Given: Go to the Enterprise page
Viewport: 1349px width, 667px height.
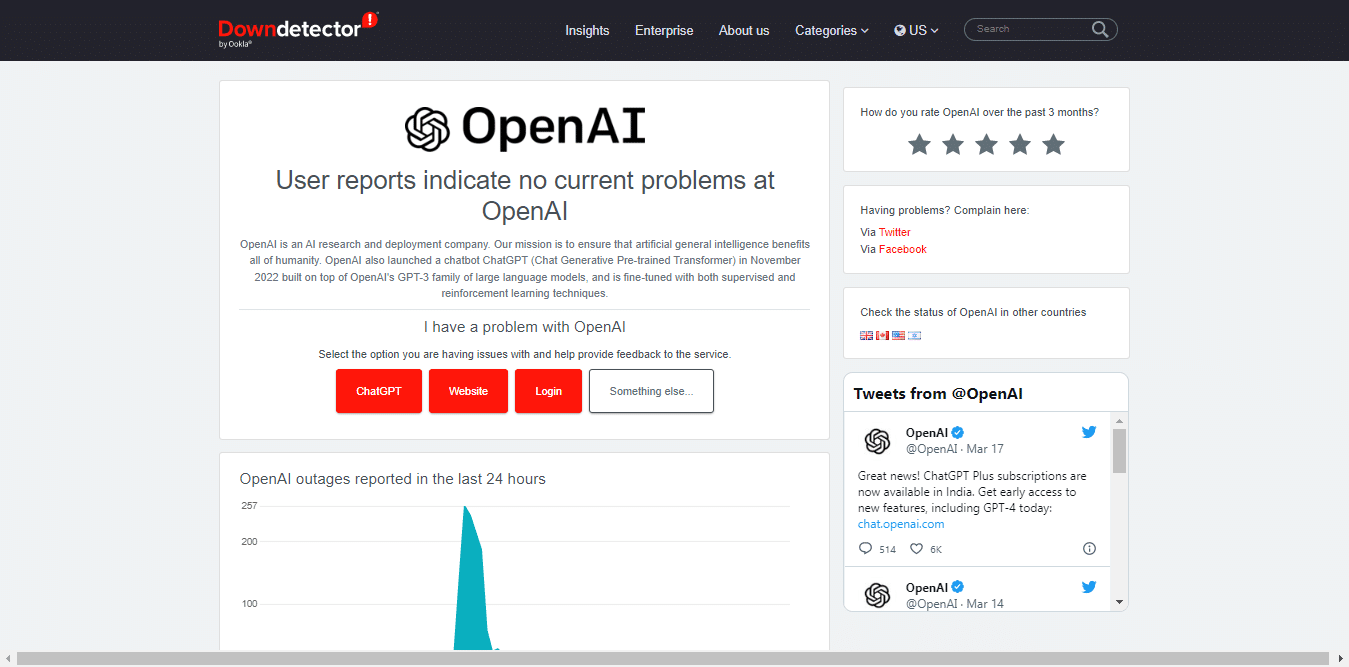Looking at the screenshot, I should [x=664, y=31].
